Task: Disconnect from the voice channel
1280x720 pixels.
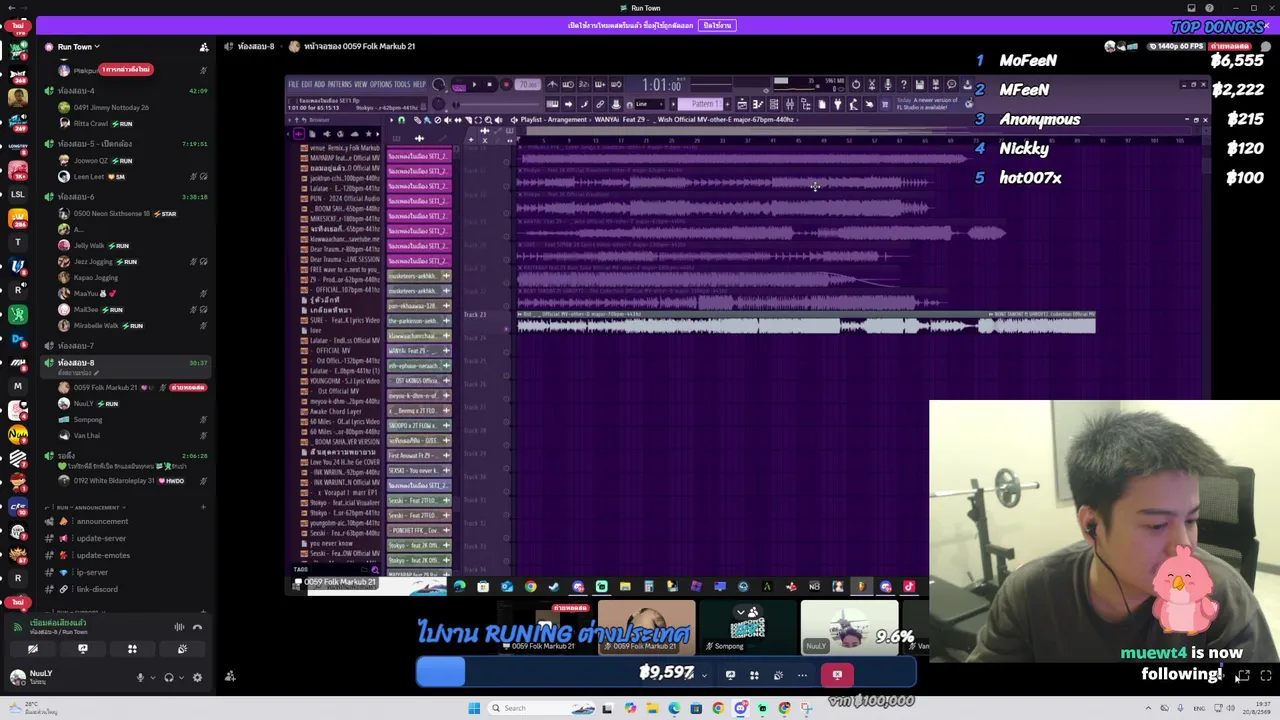Action: [197, 627]
